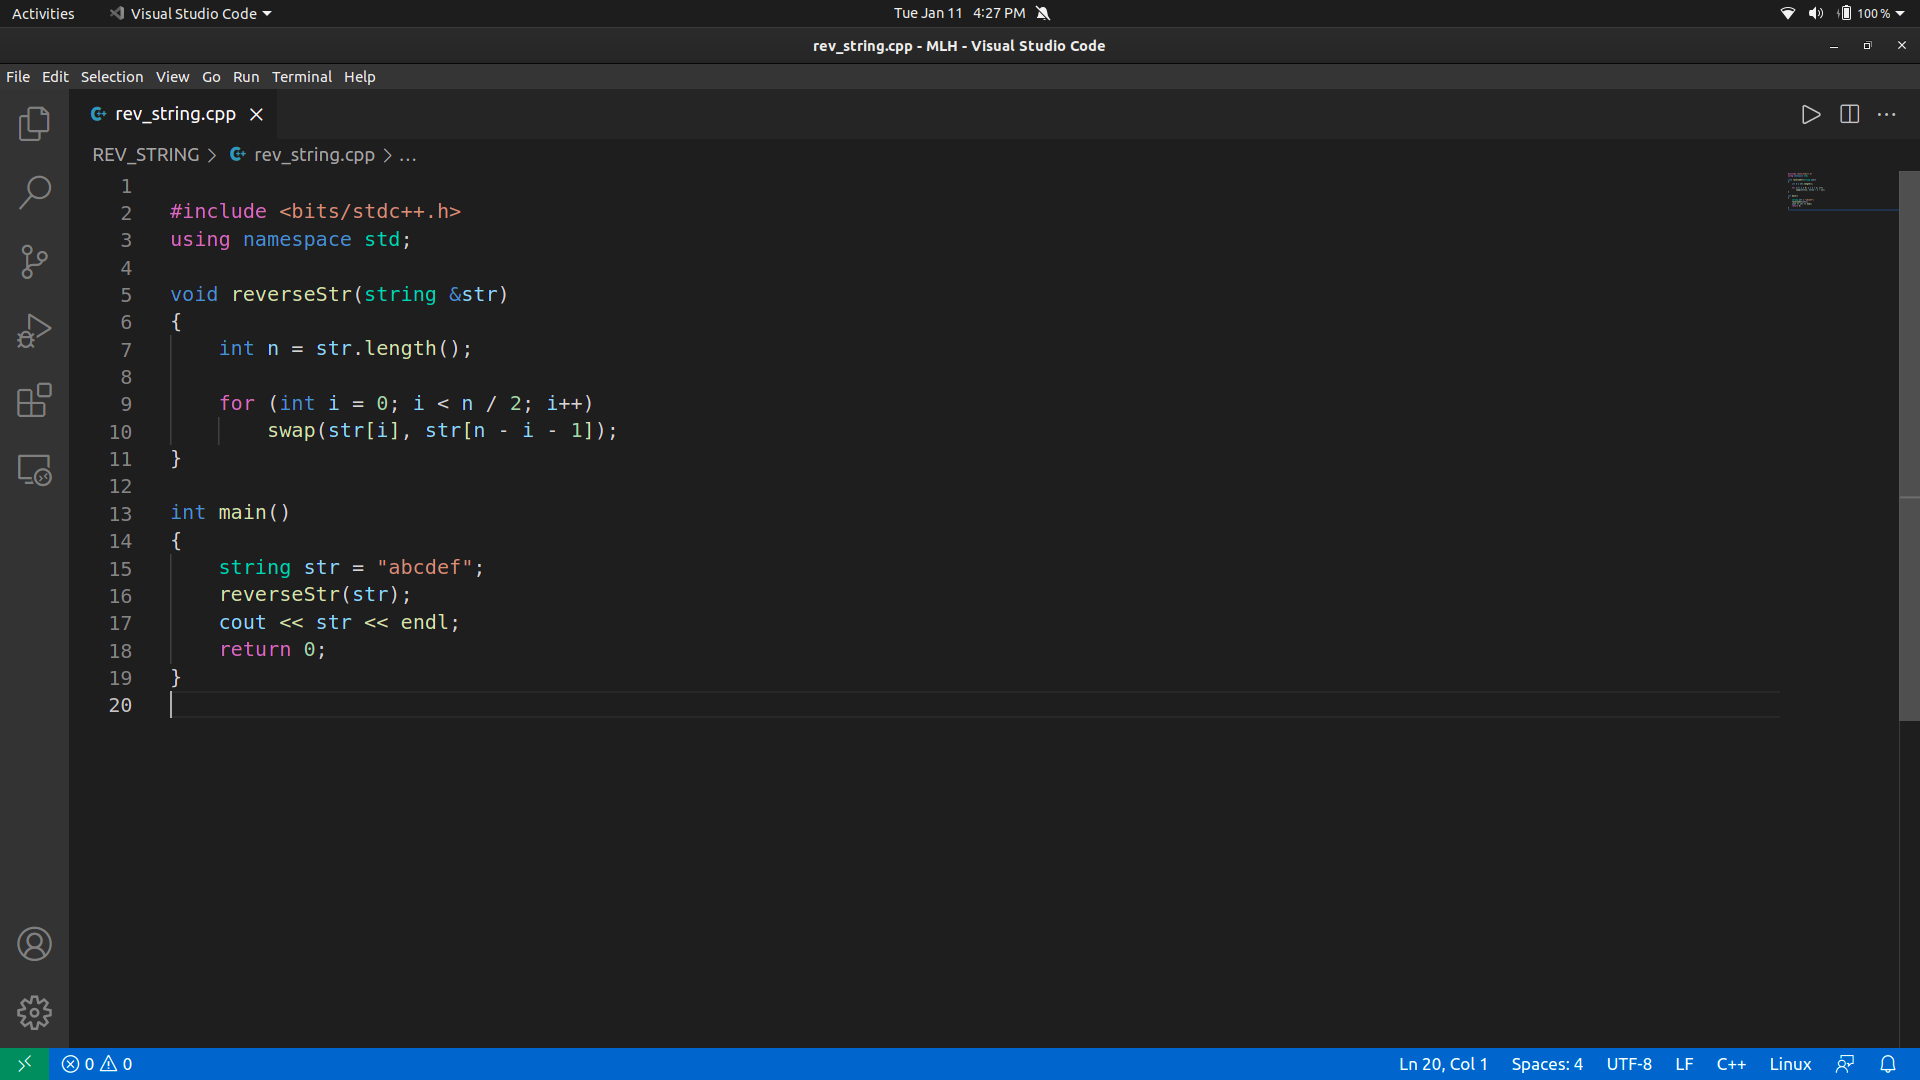Toggle the notifications bell in status bar
This screenshot has height=1080, width=1920.
(x=1887, y=1064)
